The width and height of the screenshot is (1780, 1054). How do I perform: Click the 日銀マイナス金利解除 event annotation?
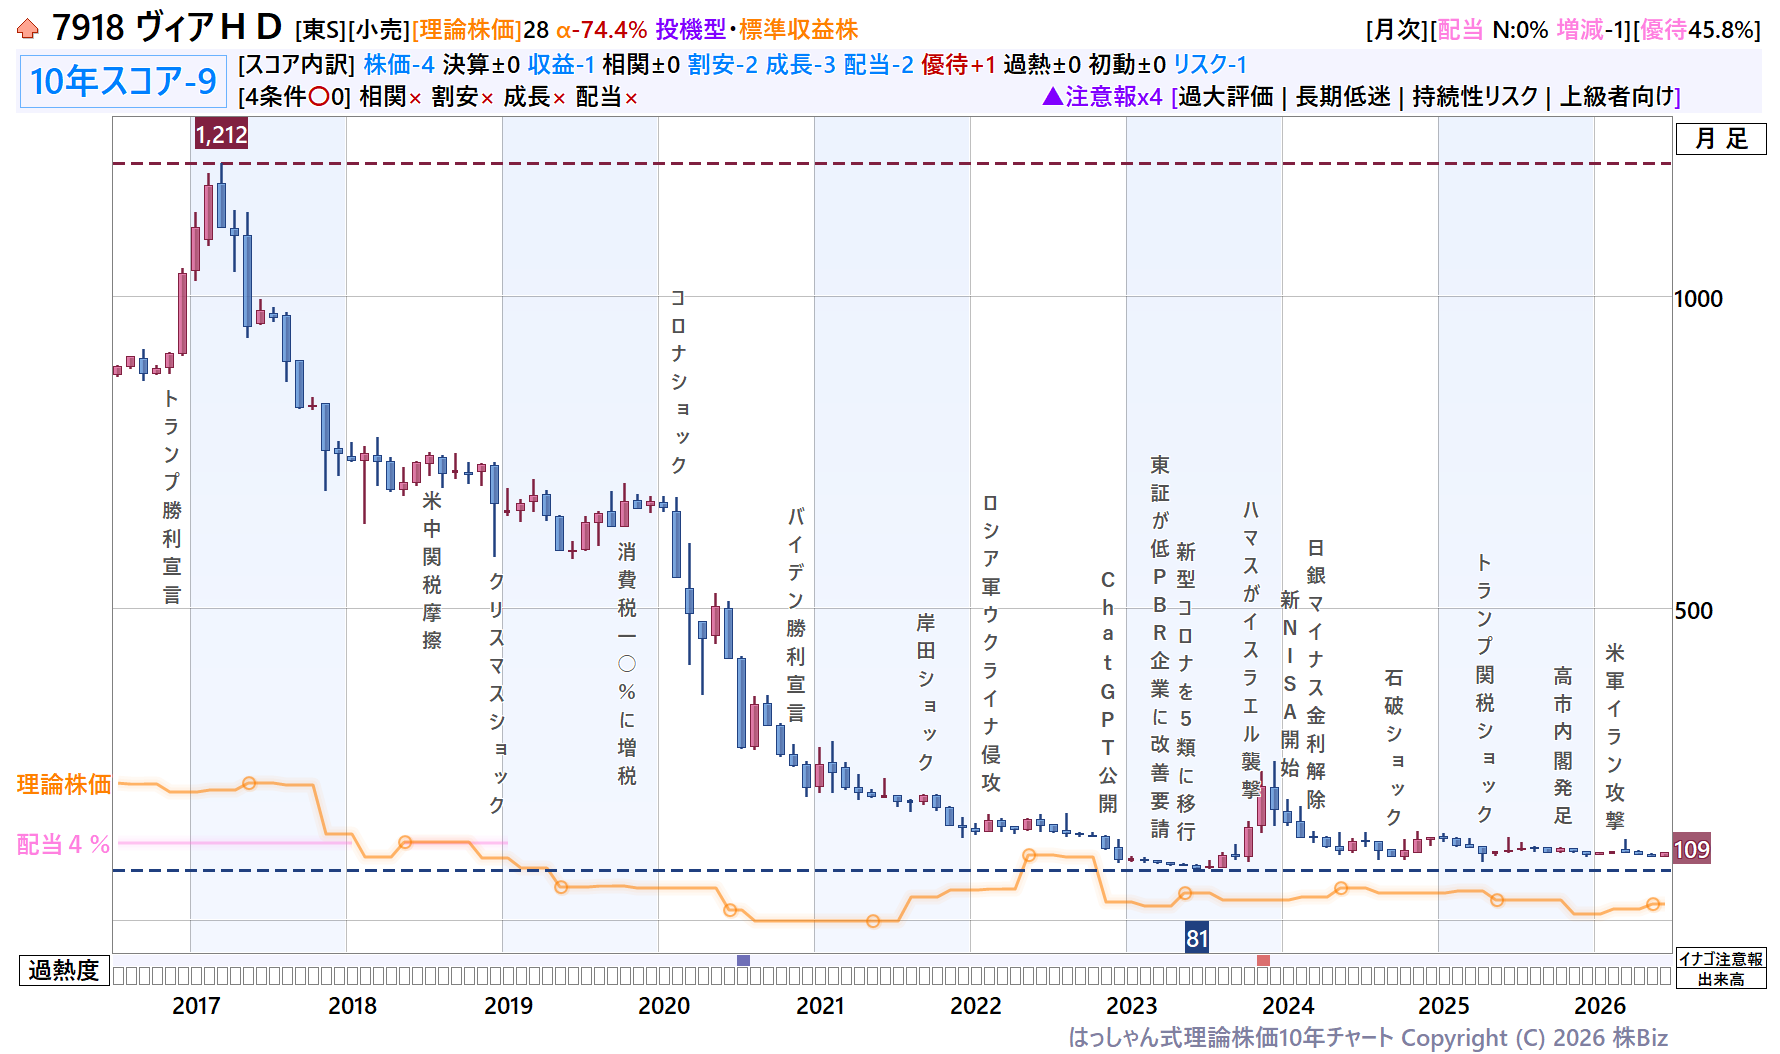1316,674
